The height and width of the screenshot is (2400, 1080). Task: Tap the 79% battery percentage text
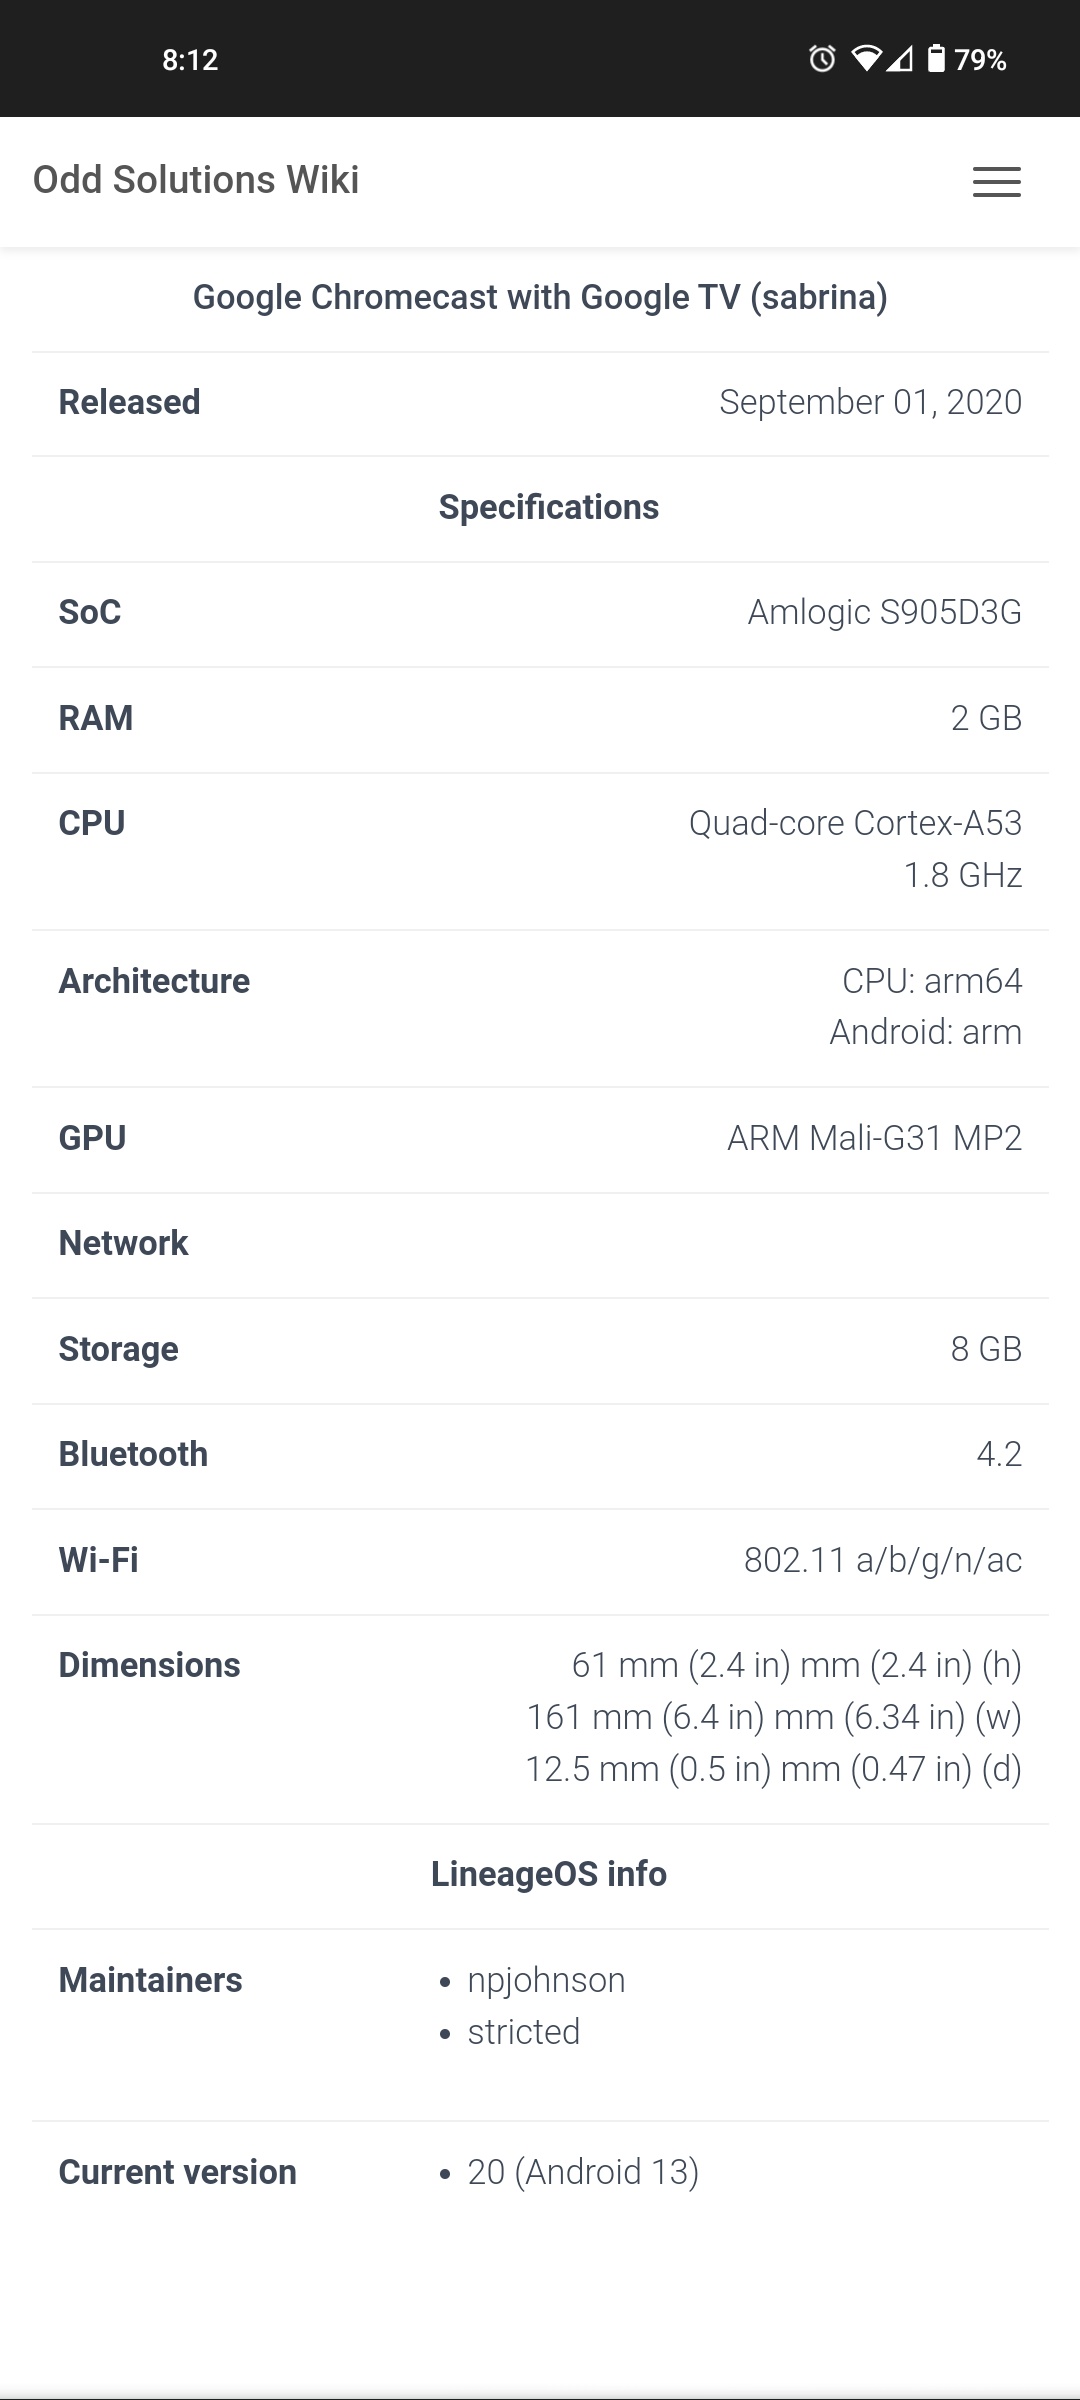click(x=980, y=60)
